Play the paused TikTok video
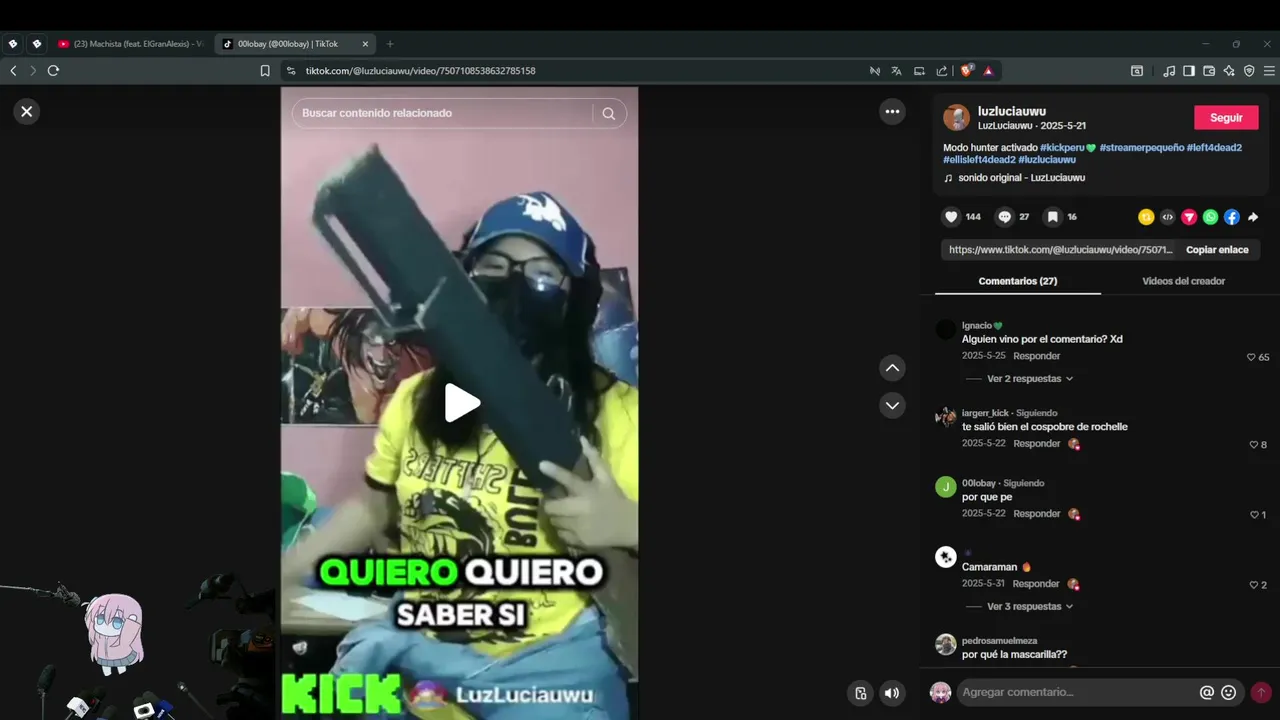The image size is (1280, 720). (x=460, y=403)
